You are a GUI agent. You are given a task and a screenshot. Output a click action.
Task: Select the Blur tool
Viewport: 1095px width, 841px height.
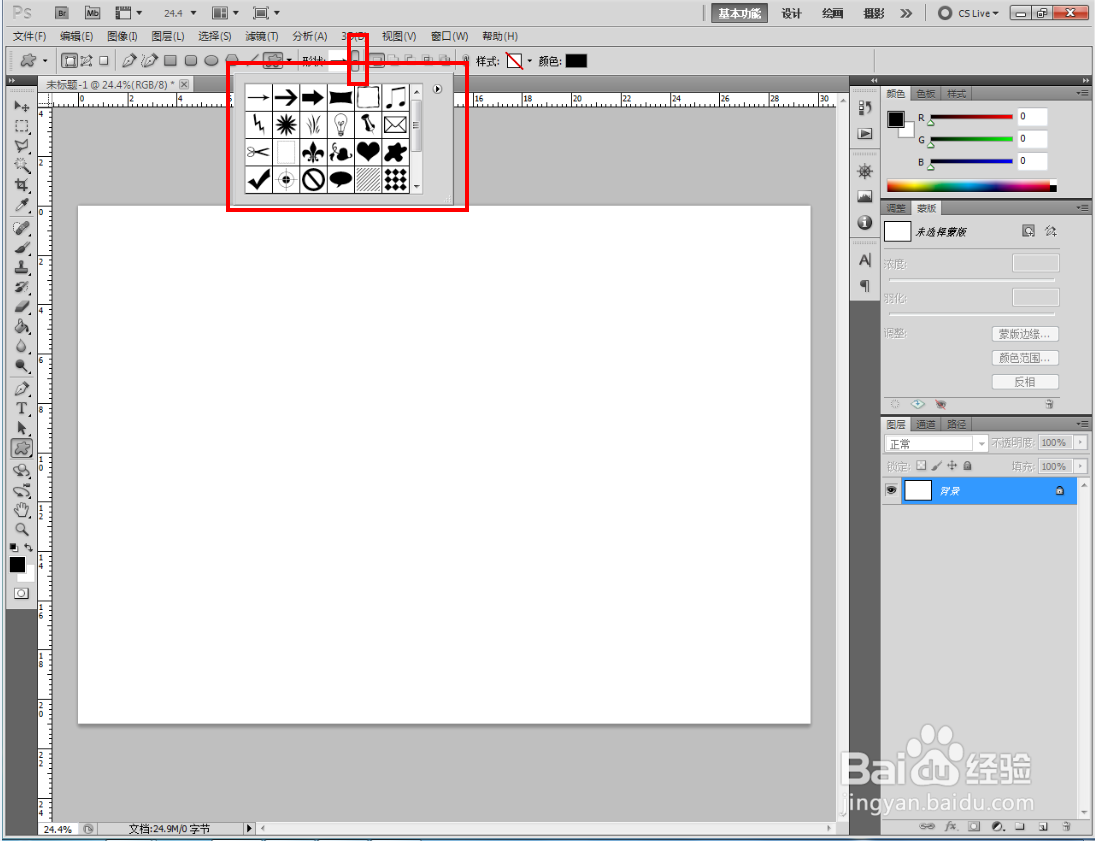[22, 346]
